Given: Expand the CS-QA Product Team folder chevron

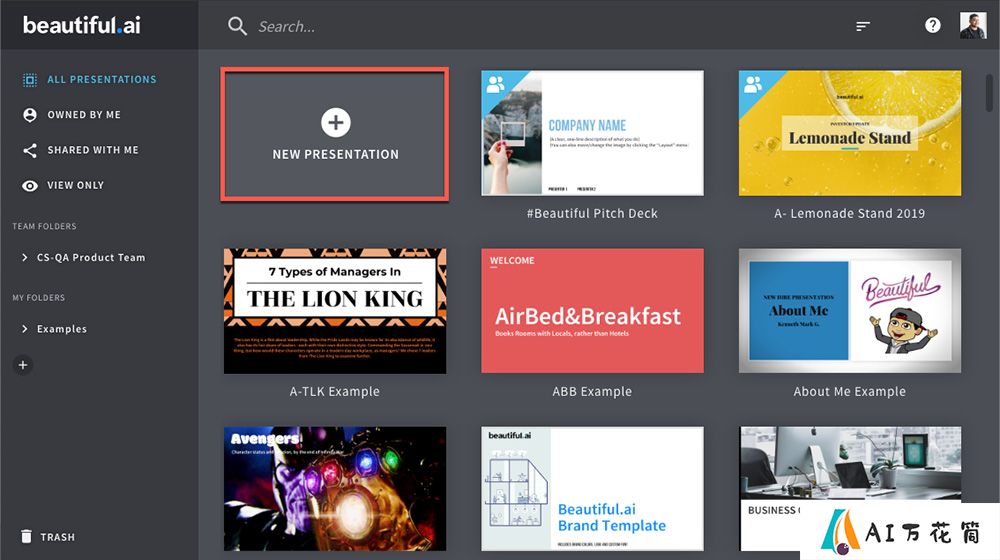Looking at the screenshot, I should coord(24,258).
